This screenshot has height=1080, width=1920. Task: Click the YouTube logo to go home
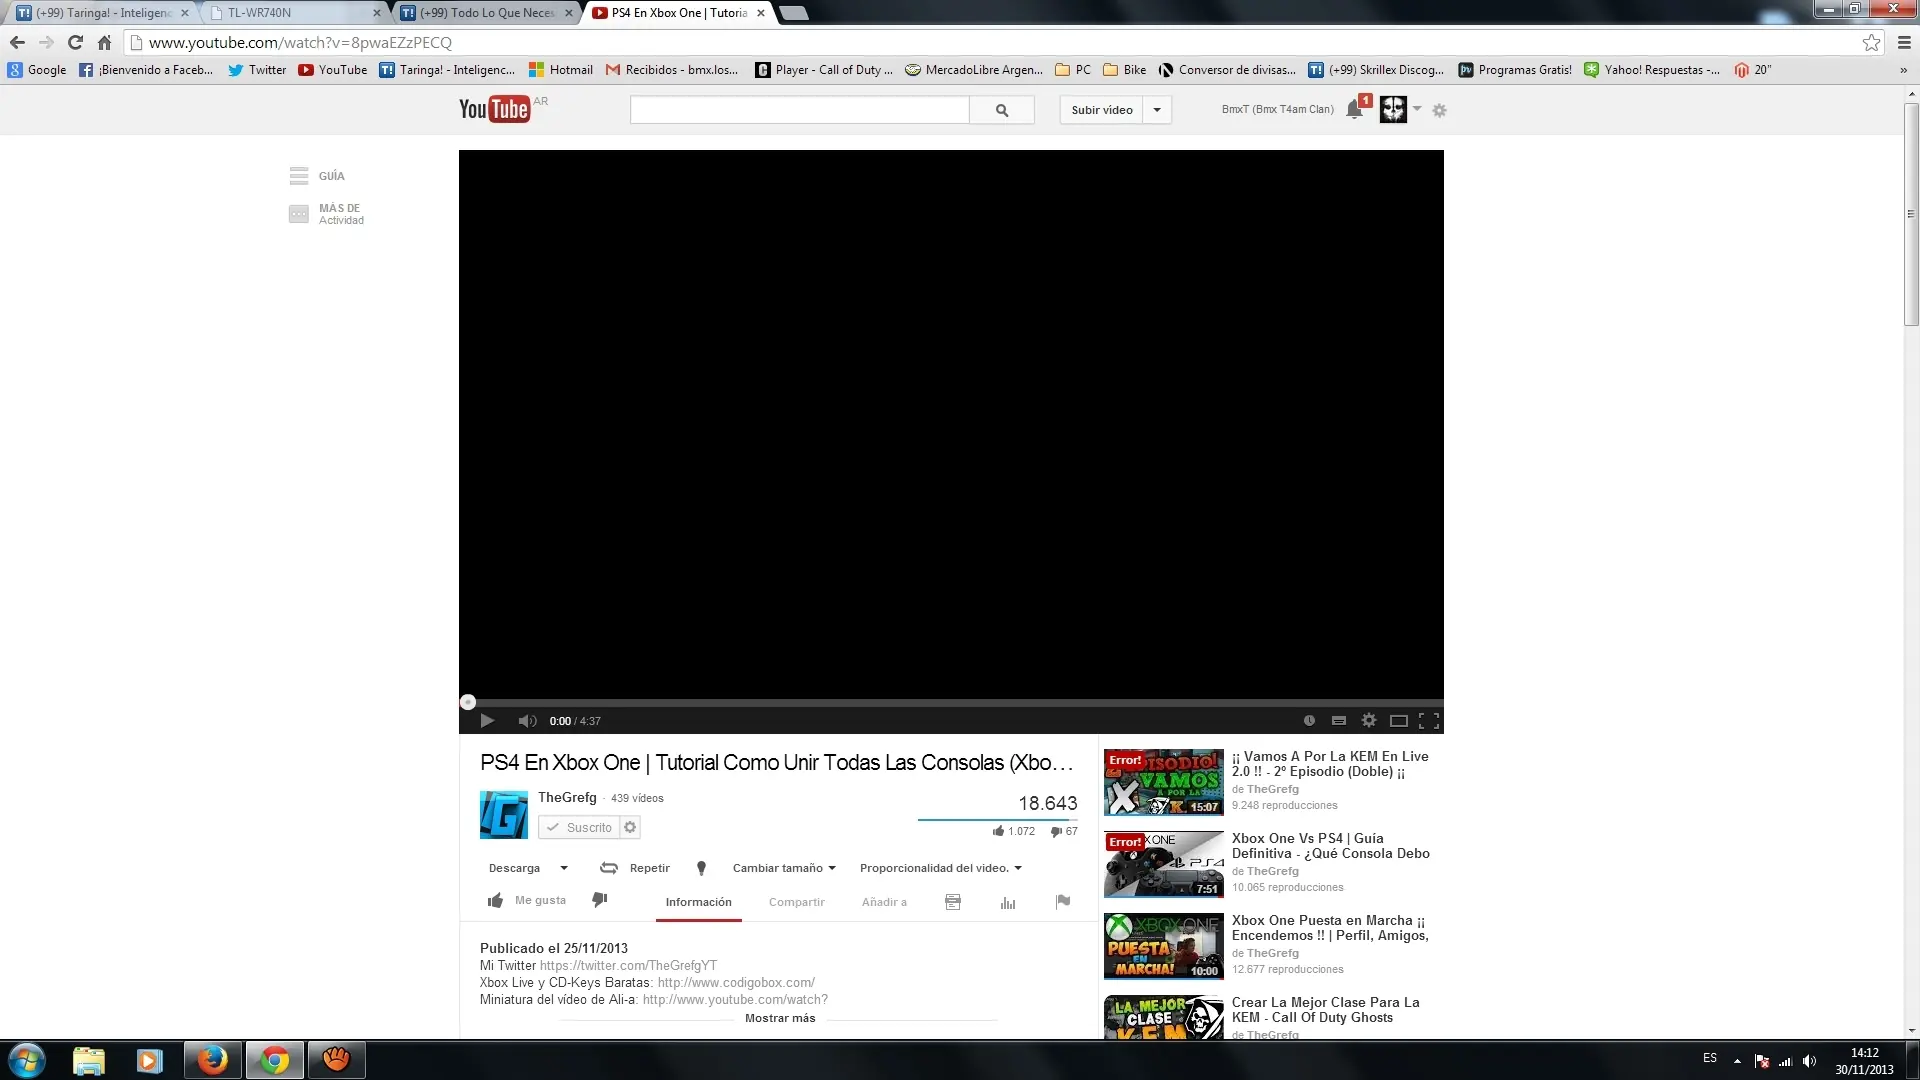coord(494,109)
